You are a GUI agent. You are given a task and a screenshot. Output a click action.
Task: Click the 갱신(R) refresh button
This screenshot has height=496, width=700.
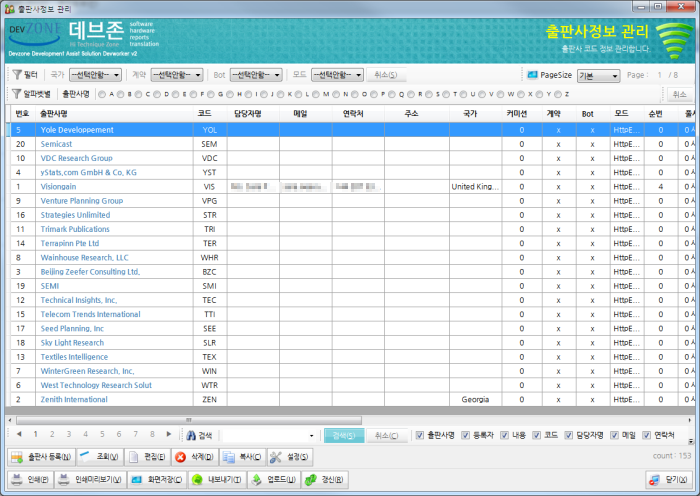click(x=325, y=479)
